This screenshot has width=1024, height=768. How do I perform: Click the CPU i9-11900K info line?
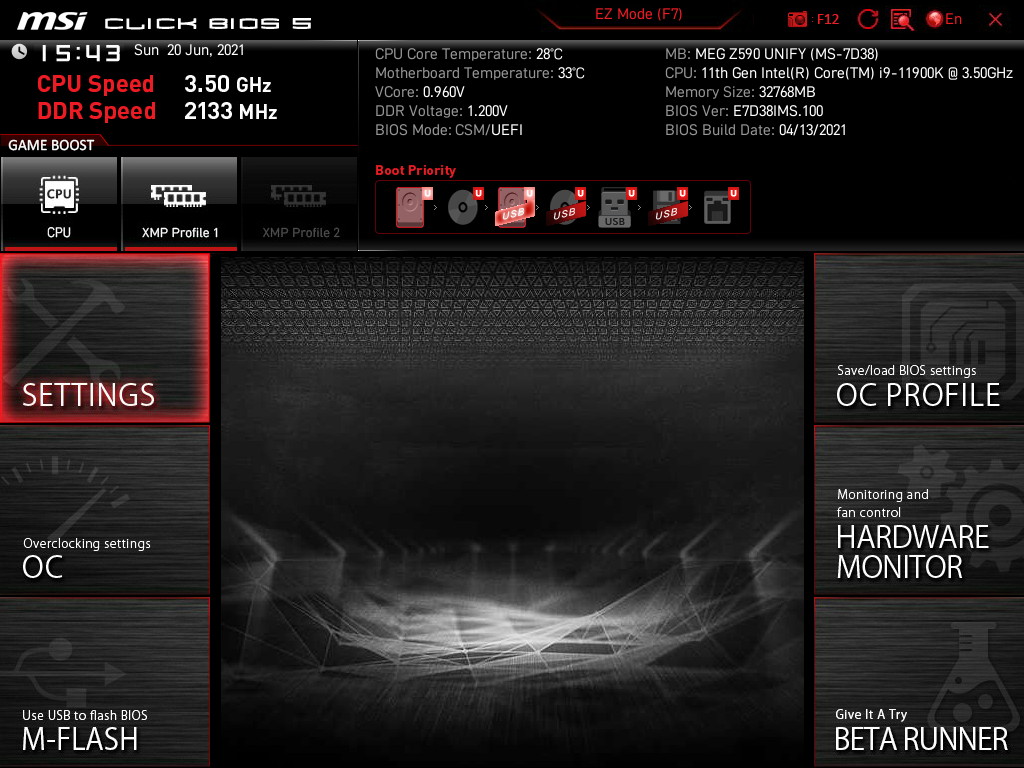click(x=839, y=73)
